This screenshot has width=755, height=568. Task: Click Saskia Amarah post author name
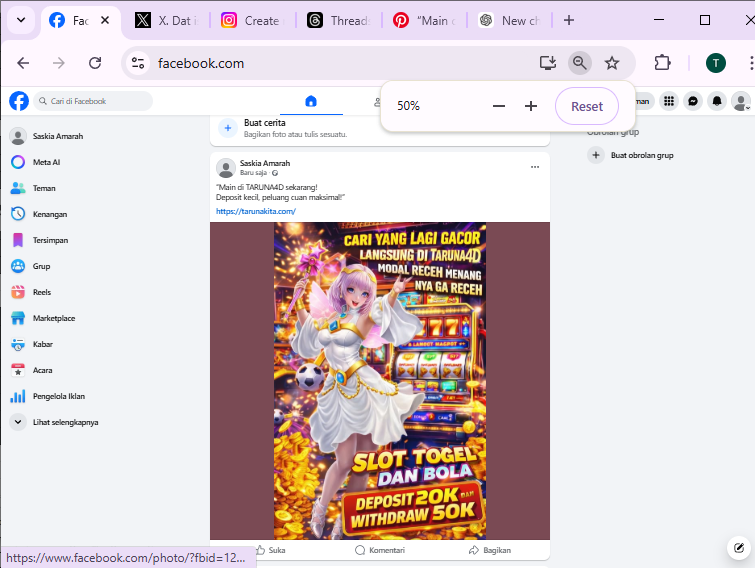265,163
